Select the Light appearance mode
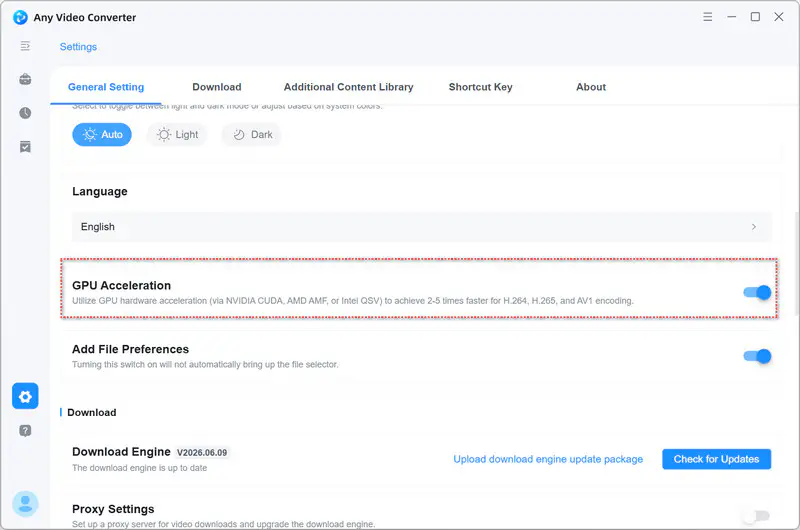The width and height of the screenshot is (800, 530). 177,135
